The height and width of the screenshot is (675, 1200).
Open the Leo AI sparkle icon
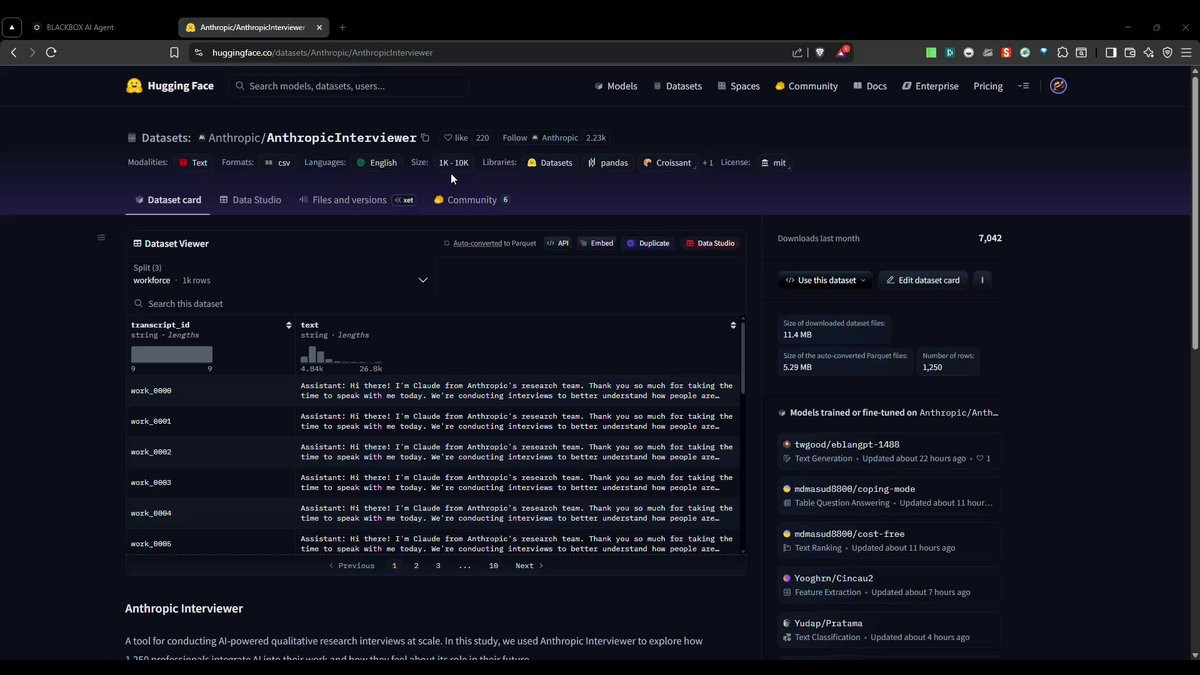(x=1148, y=53)
